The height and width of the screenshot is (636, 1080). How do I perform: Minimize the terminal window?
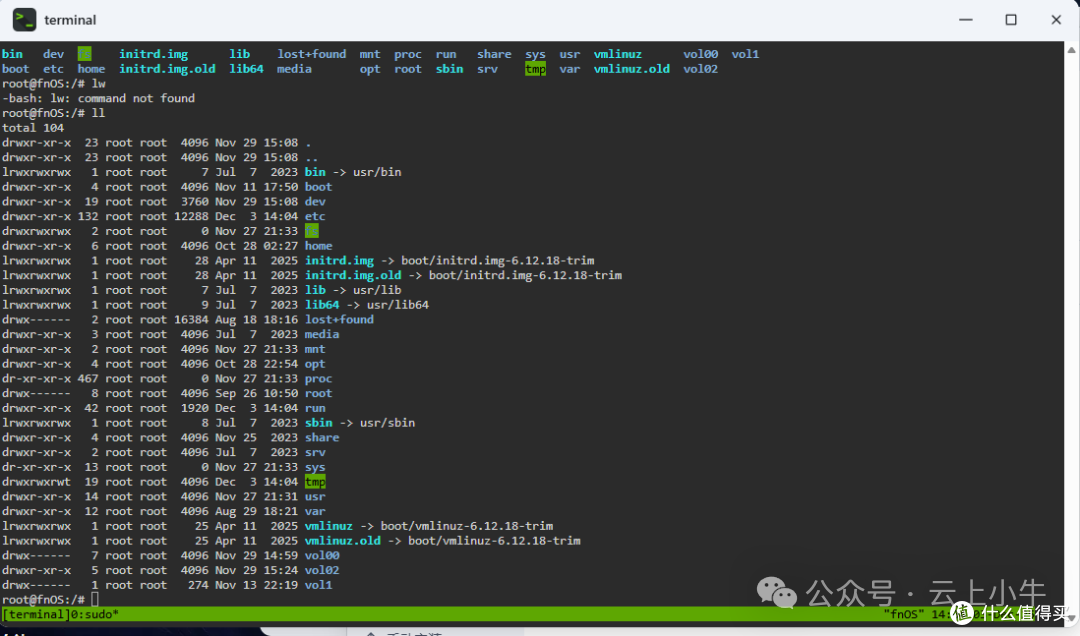tap(966, 20)
